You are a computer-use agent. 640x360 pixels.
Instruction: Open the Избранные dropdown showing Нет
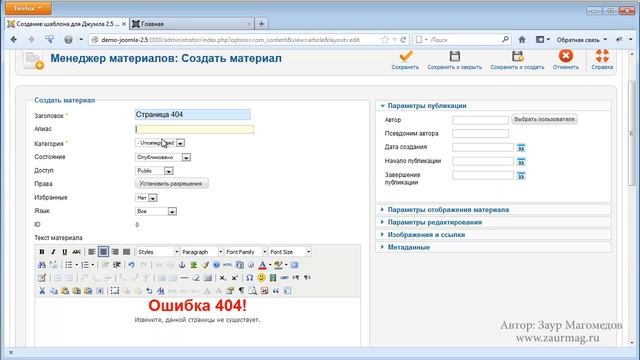coord(146,198)
